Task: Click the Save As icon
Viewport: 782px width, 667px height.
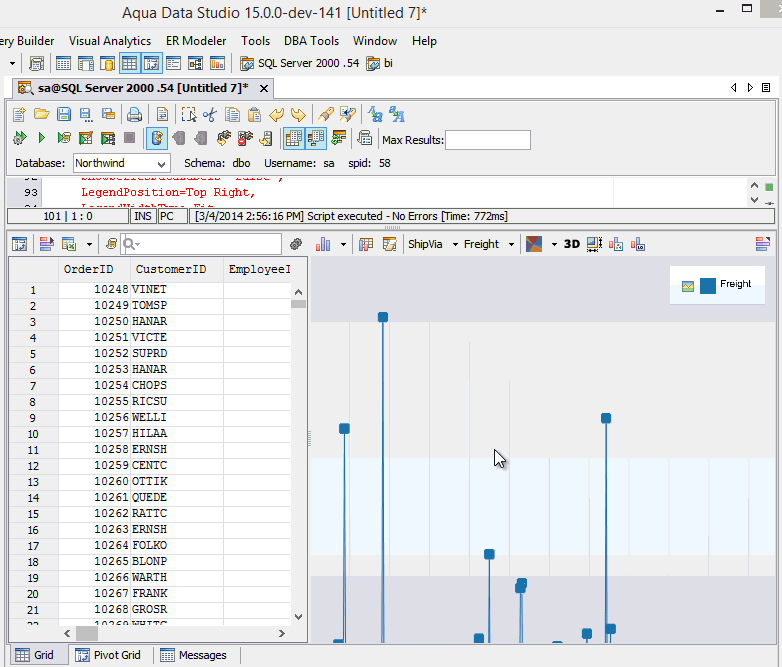Action: coord(86,115)
